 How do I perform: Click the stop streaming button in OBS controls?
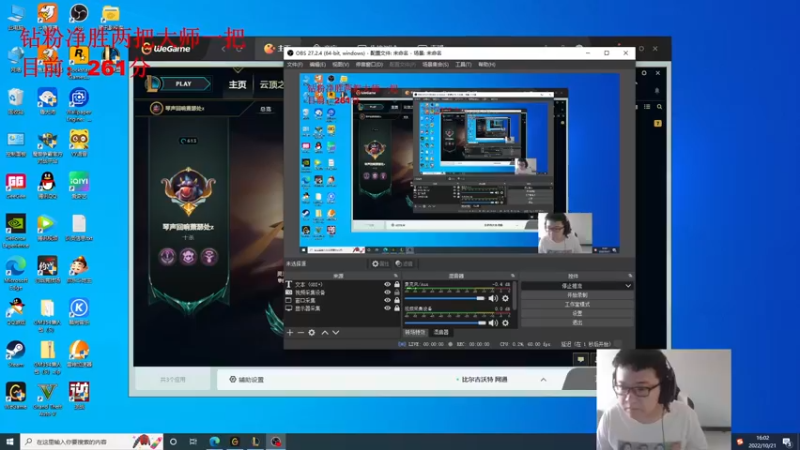tap(572, 286)
